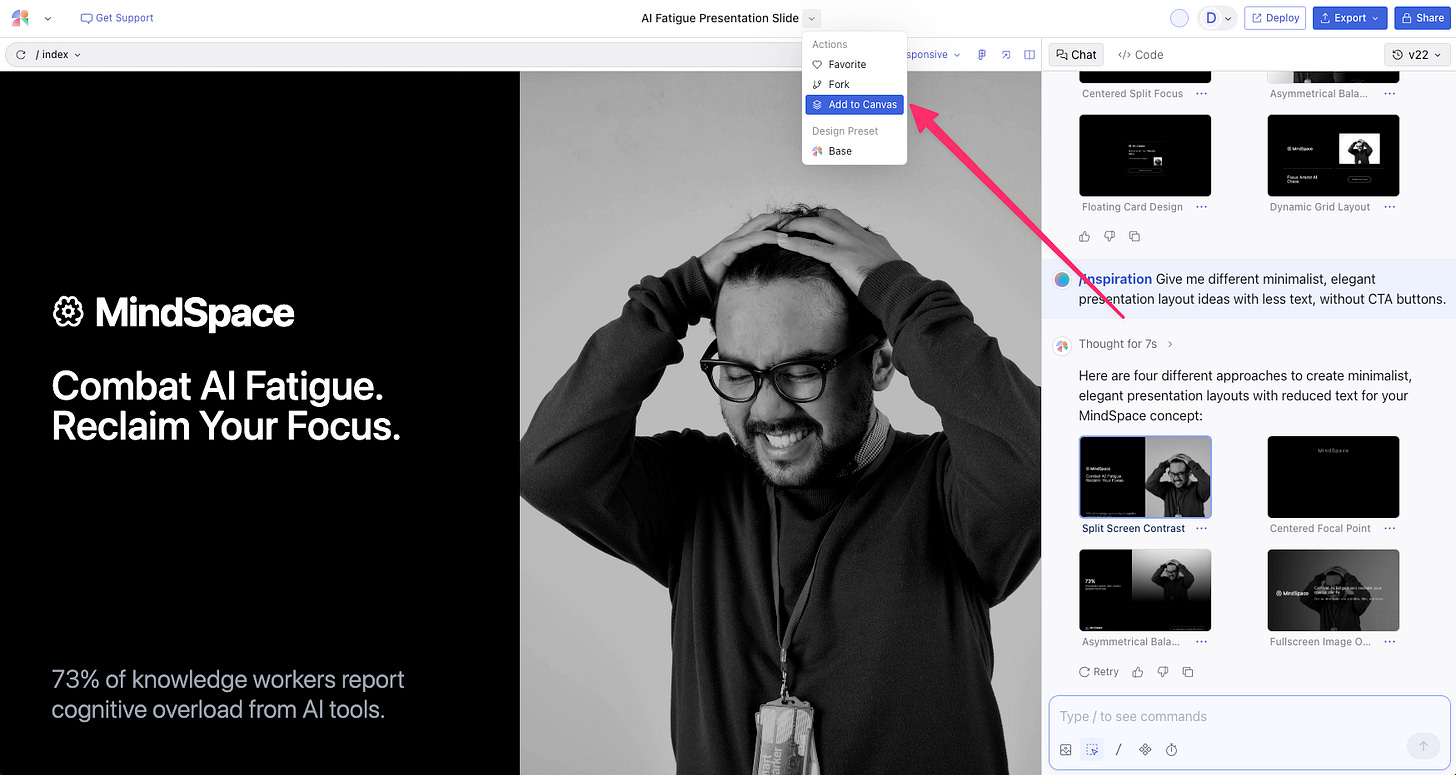Click the Figma export icon in preview toolbar
The image size is (1456, 775).
click(982, 55)
